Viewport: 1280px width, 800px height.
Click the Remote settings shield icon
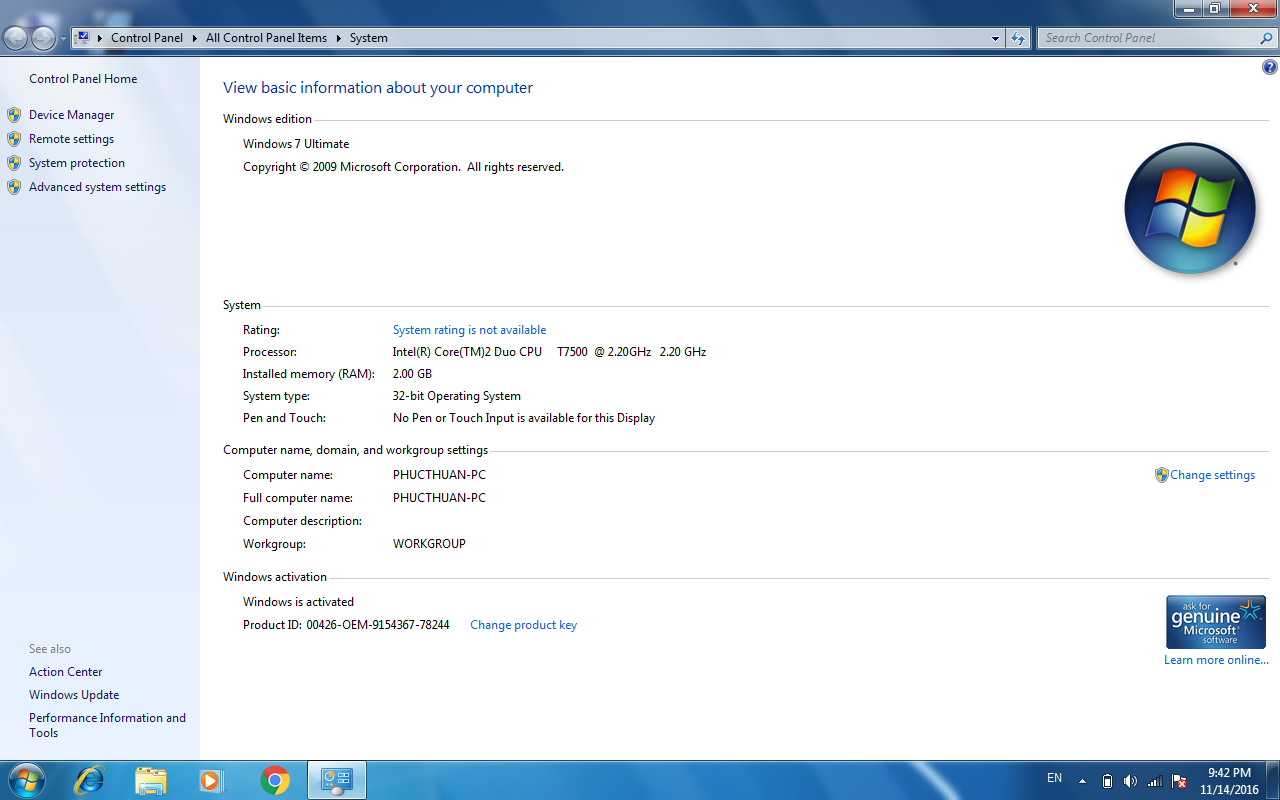coord(14,138)
